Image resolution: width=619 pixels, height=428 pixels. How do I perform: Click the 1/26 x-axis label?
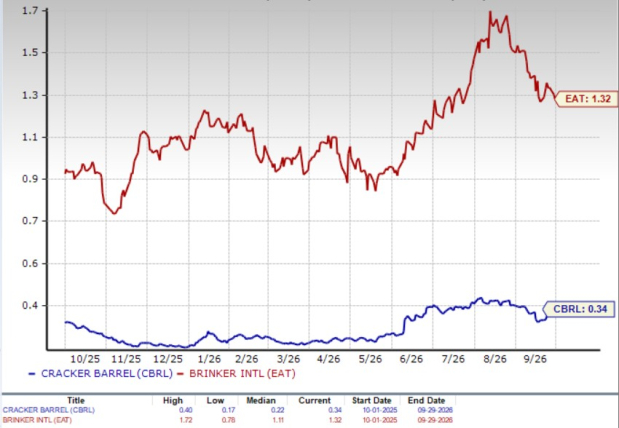[209, 359]
